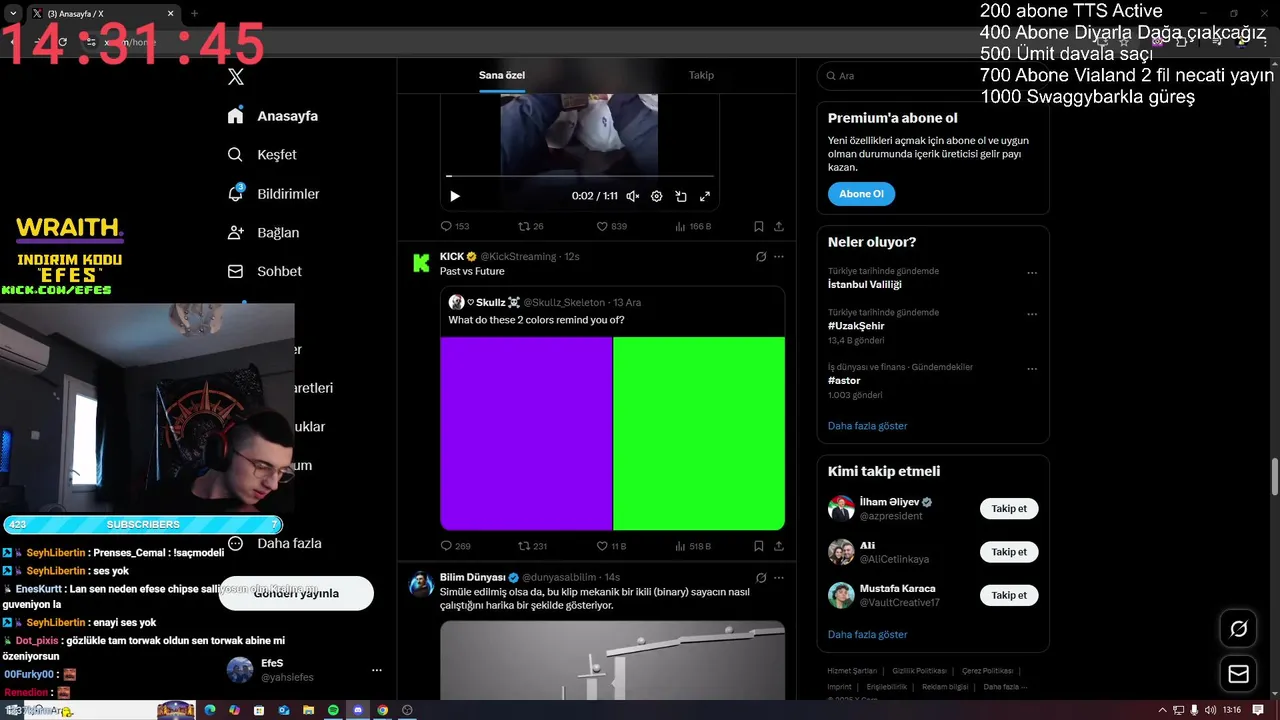Open the X logo home link
1280x720 pixels.
point(235,77)
